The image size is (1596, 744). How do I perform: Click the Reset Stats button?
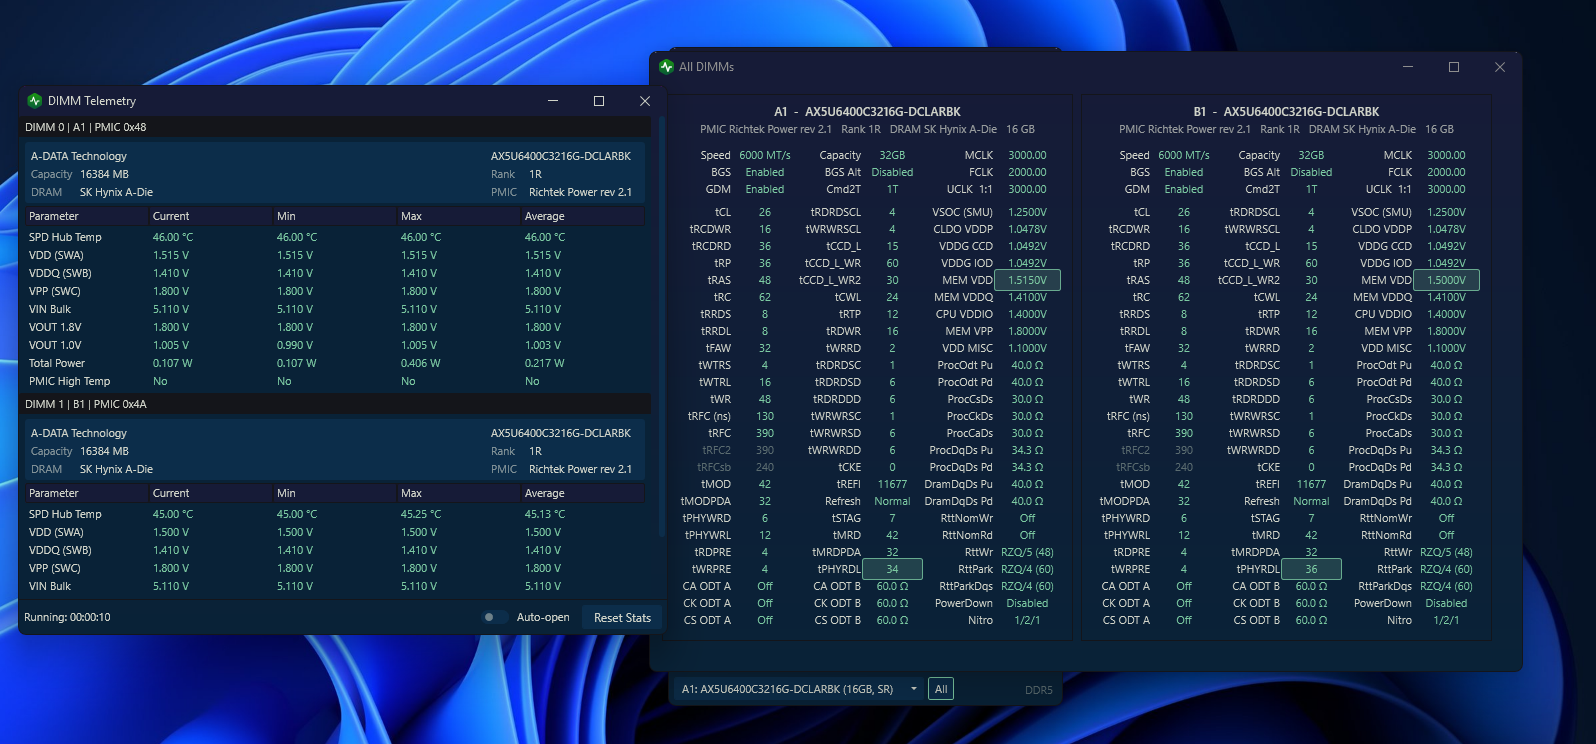coord(622,618)
